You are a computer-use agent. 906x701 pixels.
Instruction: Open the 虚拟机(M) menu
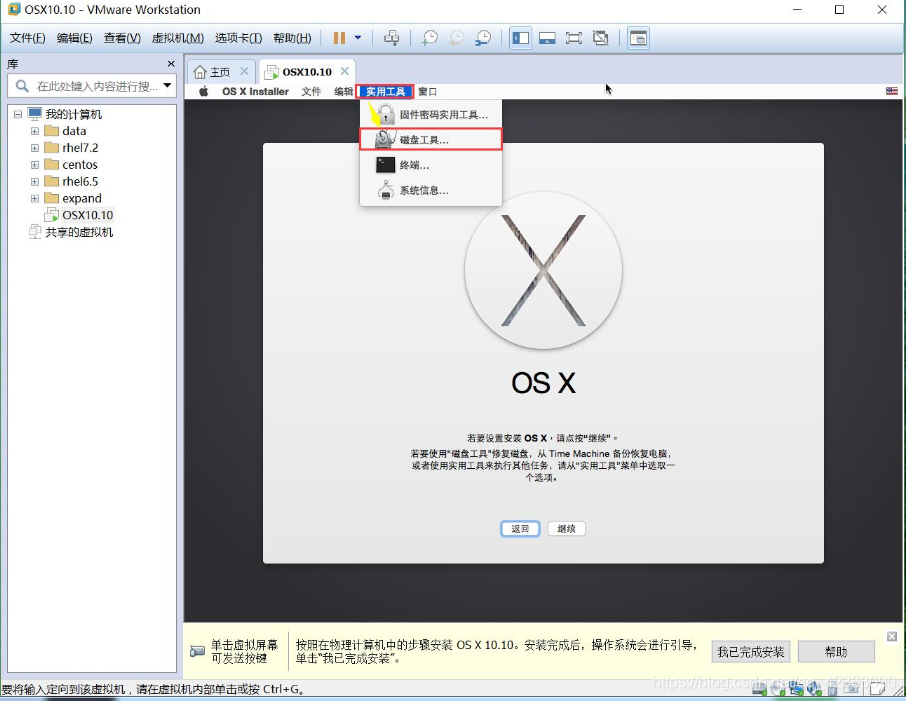click(x=177, y=38)
